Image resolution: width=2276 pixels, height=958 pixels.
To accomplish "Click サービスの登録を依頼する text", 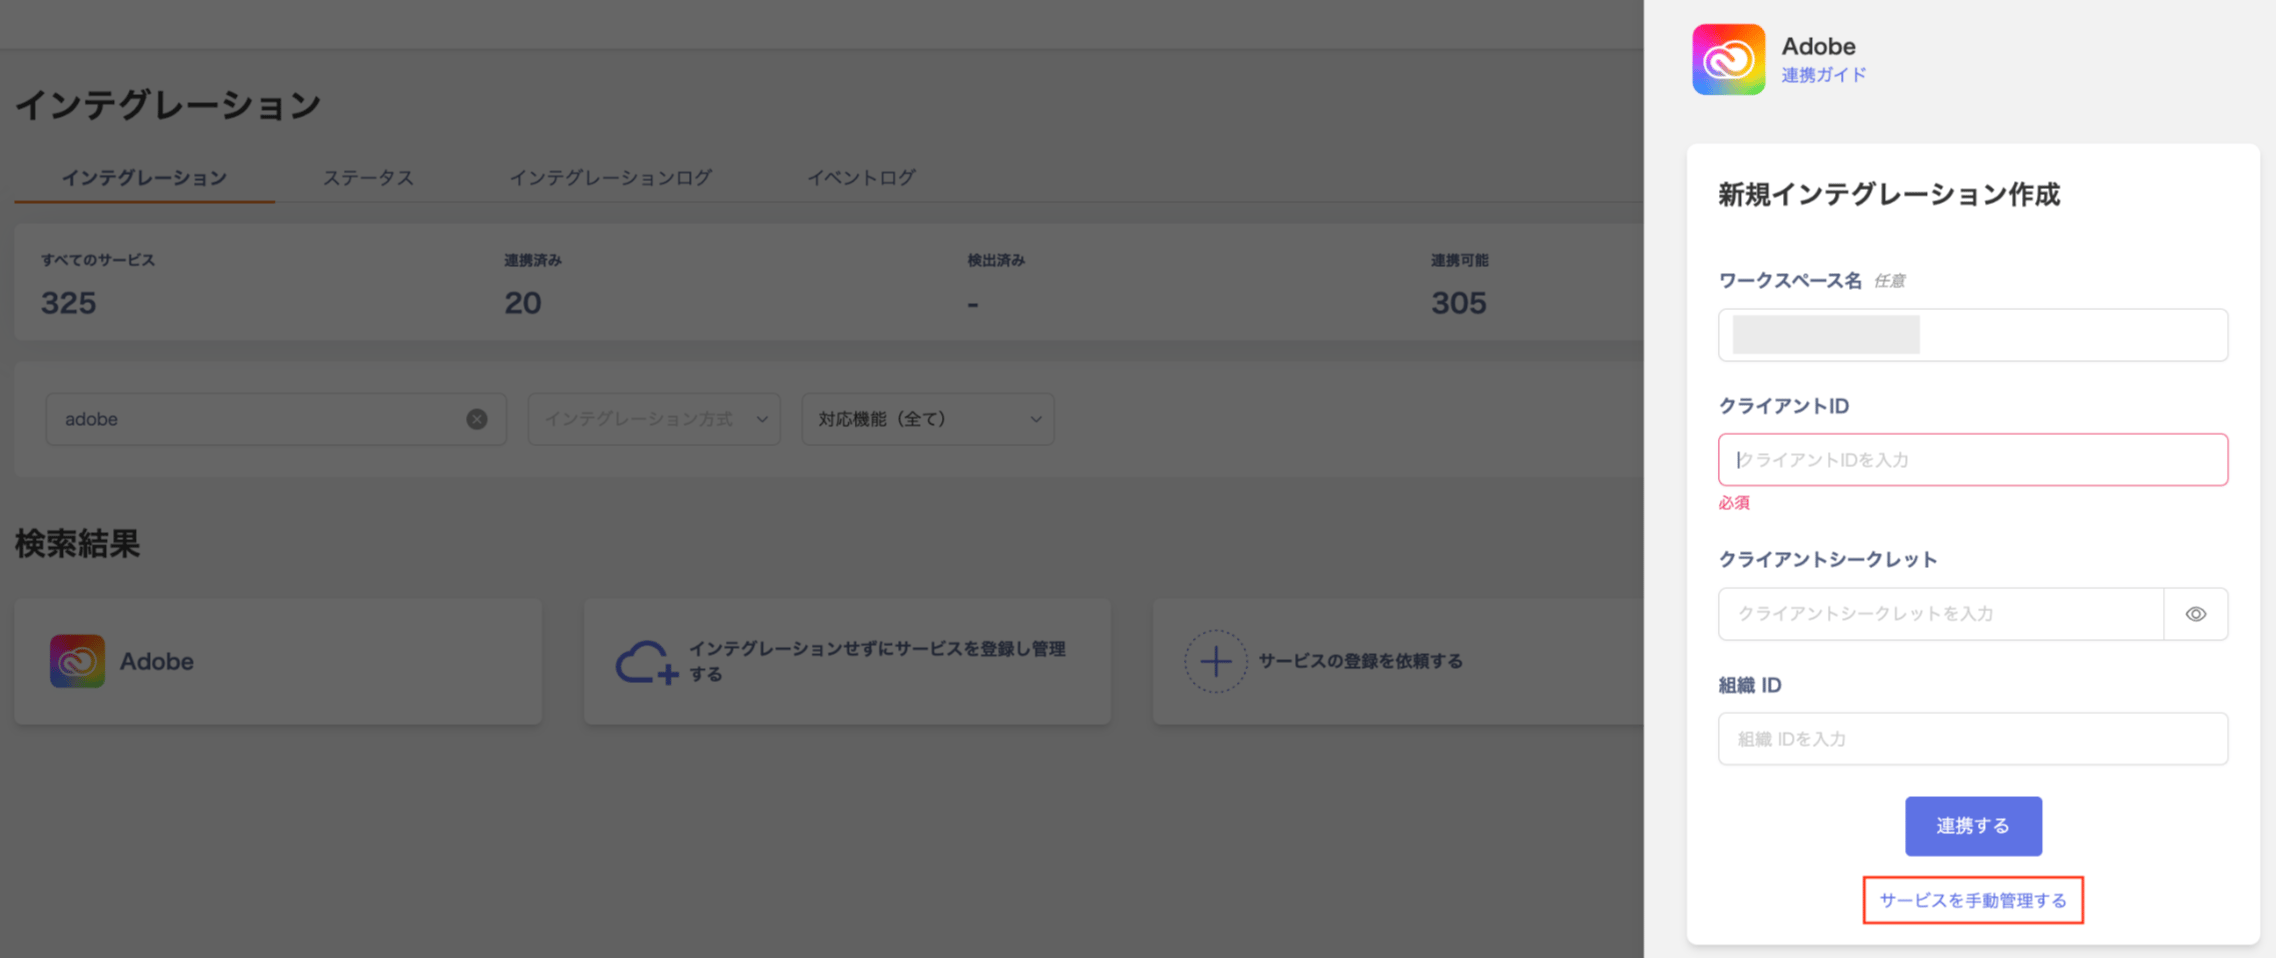I will (1360, 661).
